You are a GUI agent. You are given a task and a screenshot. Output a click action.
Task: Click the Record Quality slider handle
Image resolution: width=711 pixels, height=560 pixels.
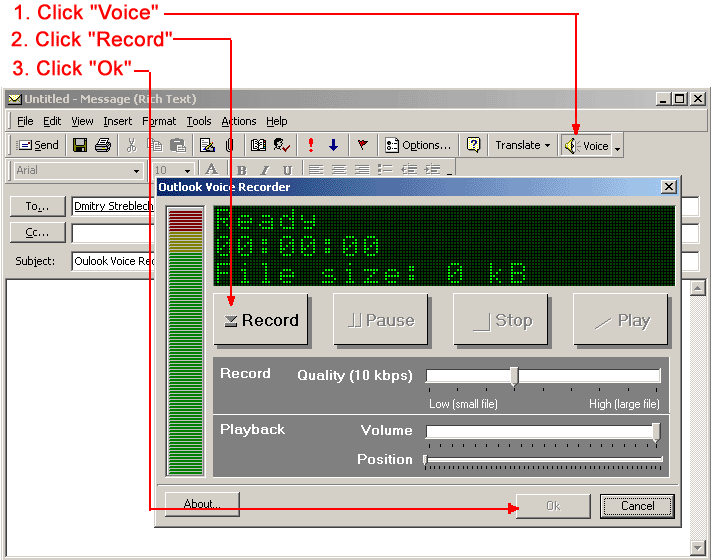click(514, 376)
